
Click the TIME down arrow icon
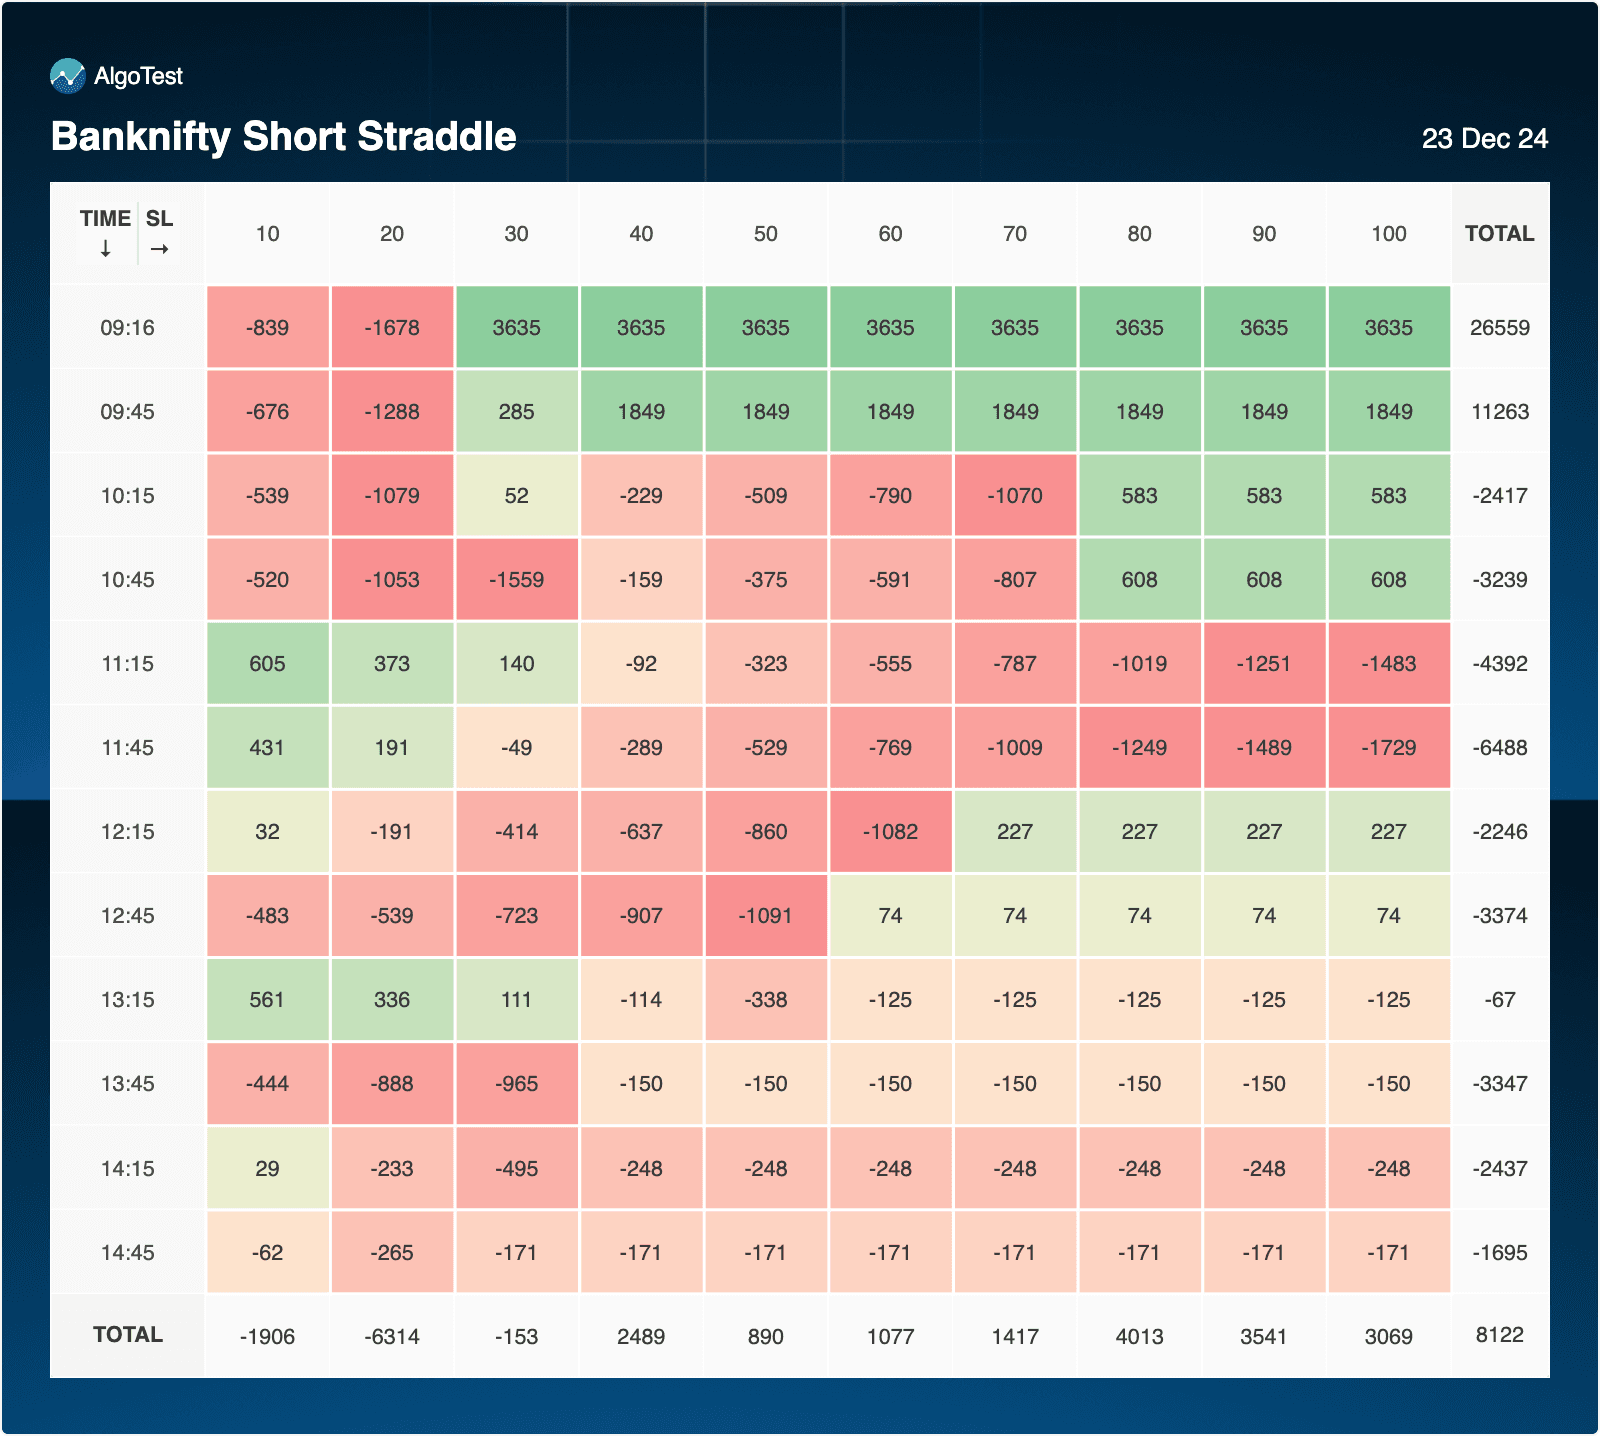tap(105, 249)
